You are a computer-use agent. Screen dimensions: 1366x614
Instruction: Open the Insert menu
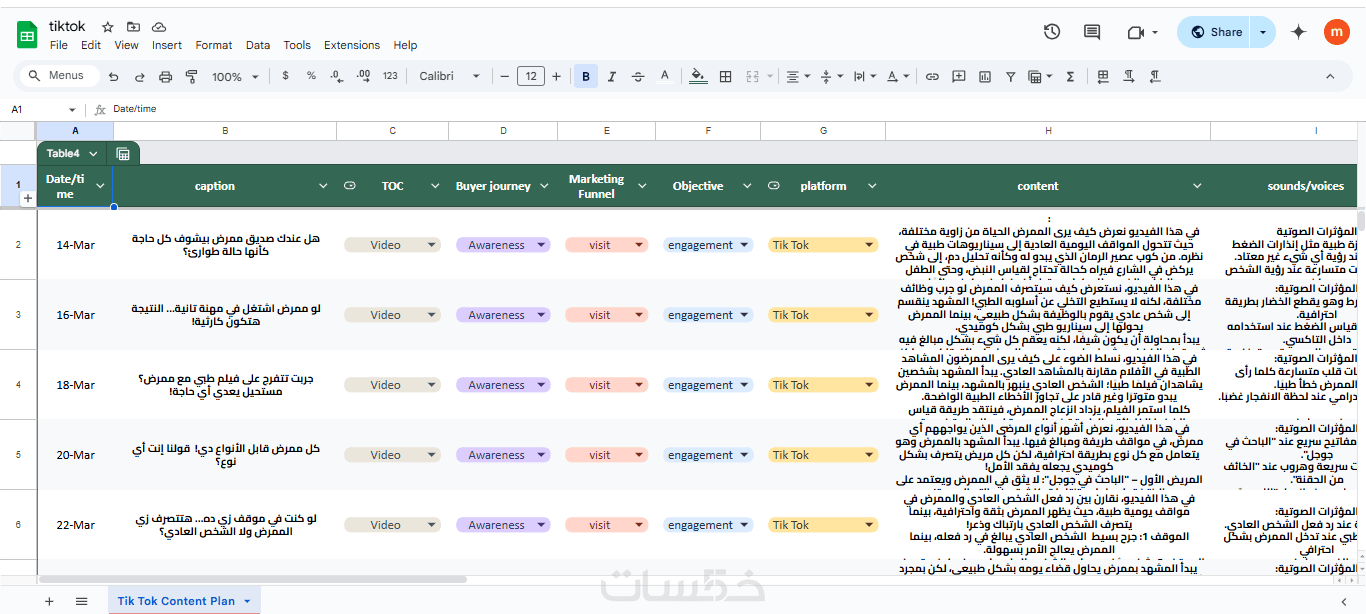(x=167, y=45)
